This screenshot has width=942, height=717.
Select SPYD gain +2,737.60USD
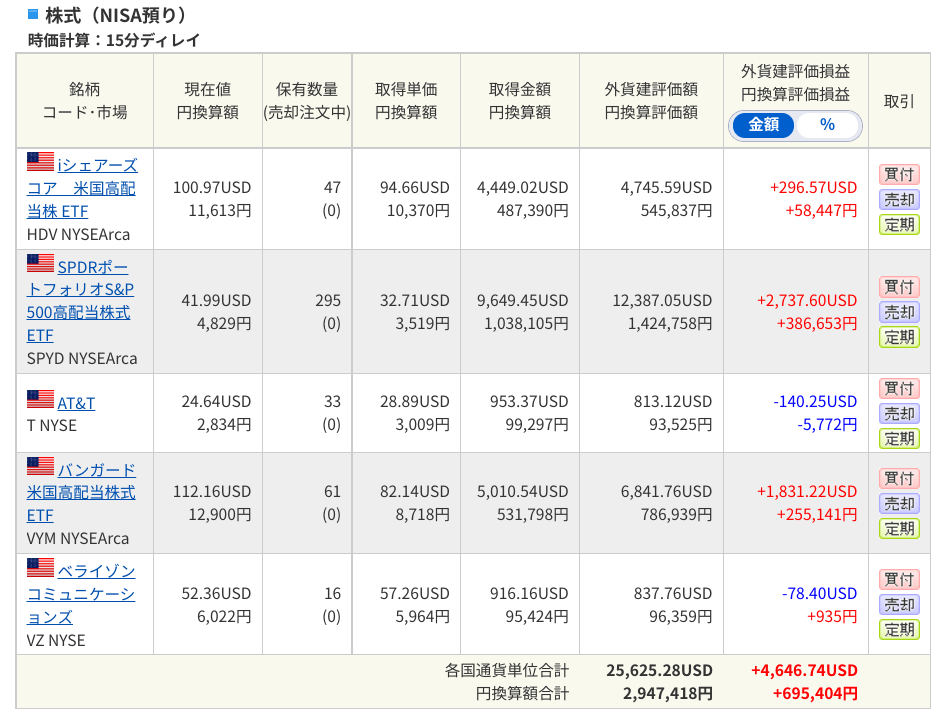807,301
